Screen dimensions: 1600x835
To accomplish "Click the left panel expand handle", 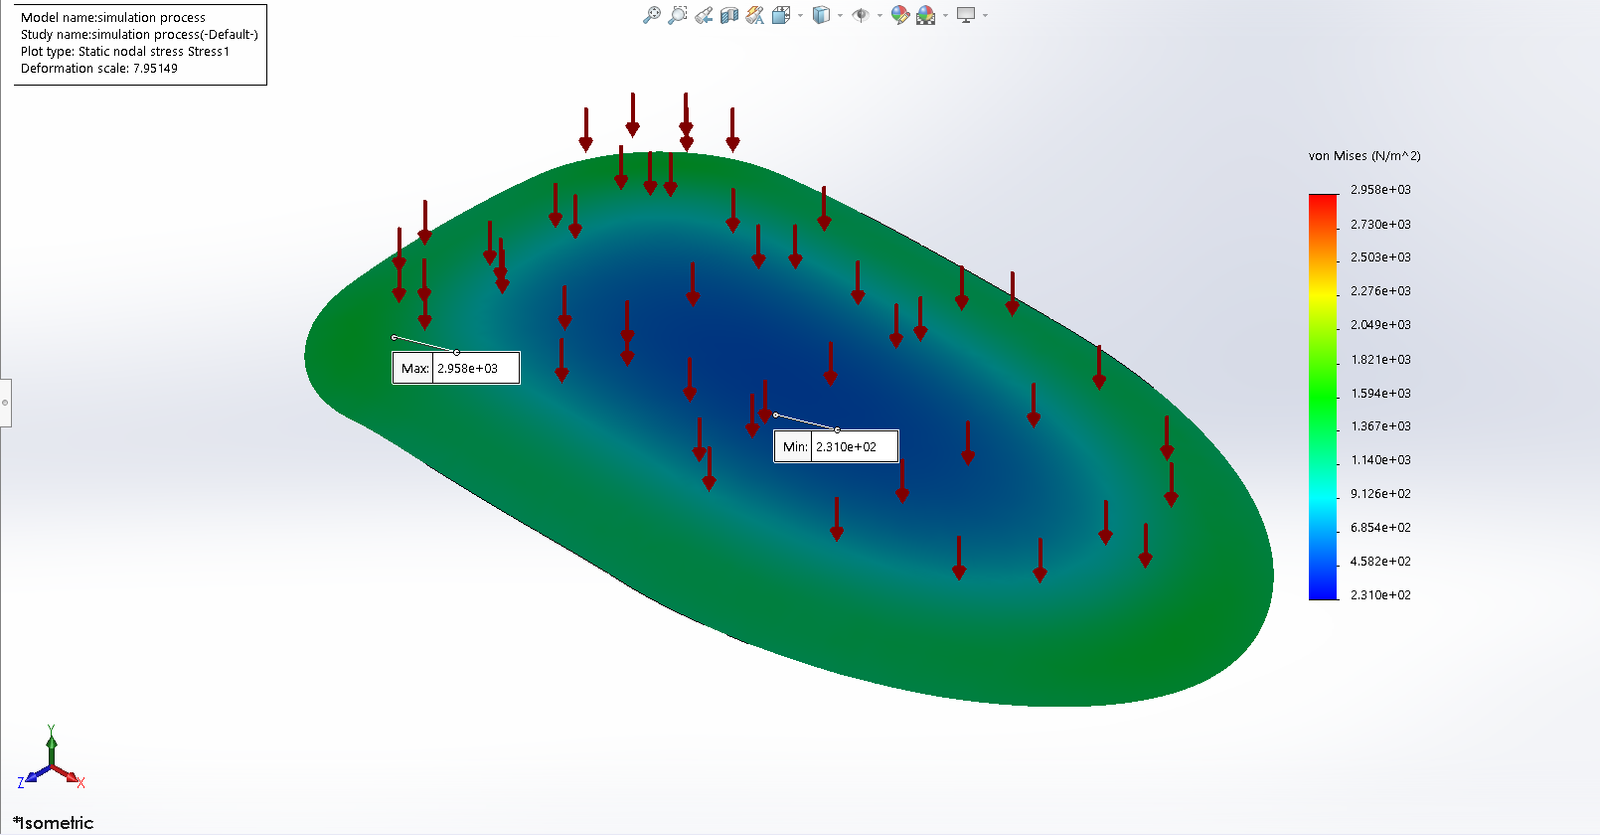I will [x=5, y=403].
